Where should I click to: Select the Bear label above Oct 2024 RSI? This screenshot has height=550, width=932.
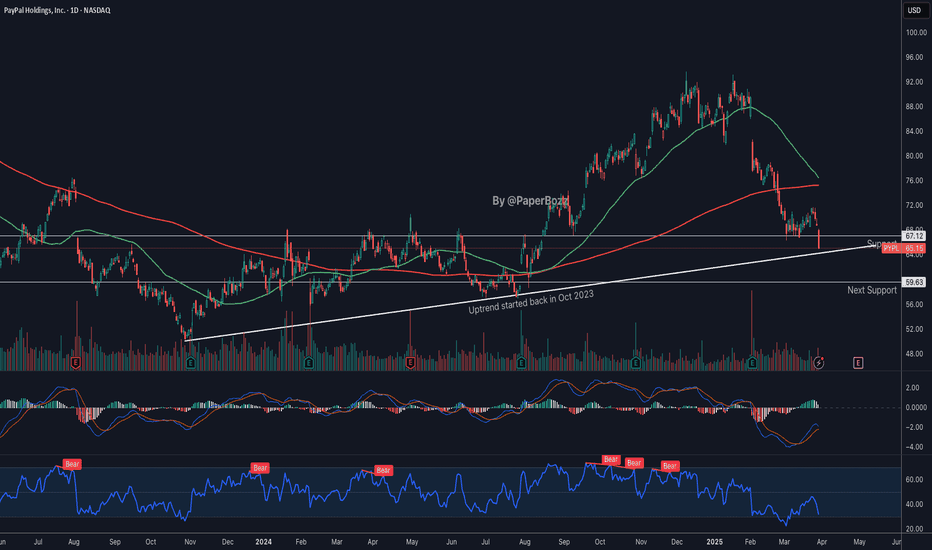(x=610, y=460)
